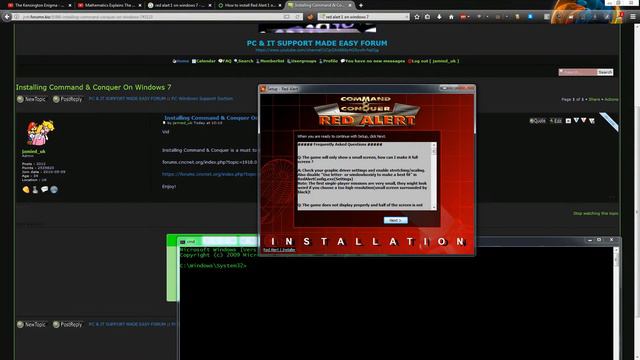
Task: Click the FAQ text box down arrow
Action: [x=433, y=207]
